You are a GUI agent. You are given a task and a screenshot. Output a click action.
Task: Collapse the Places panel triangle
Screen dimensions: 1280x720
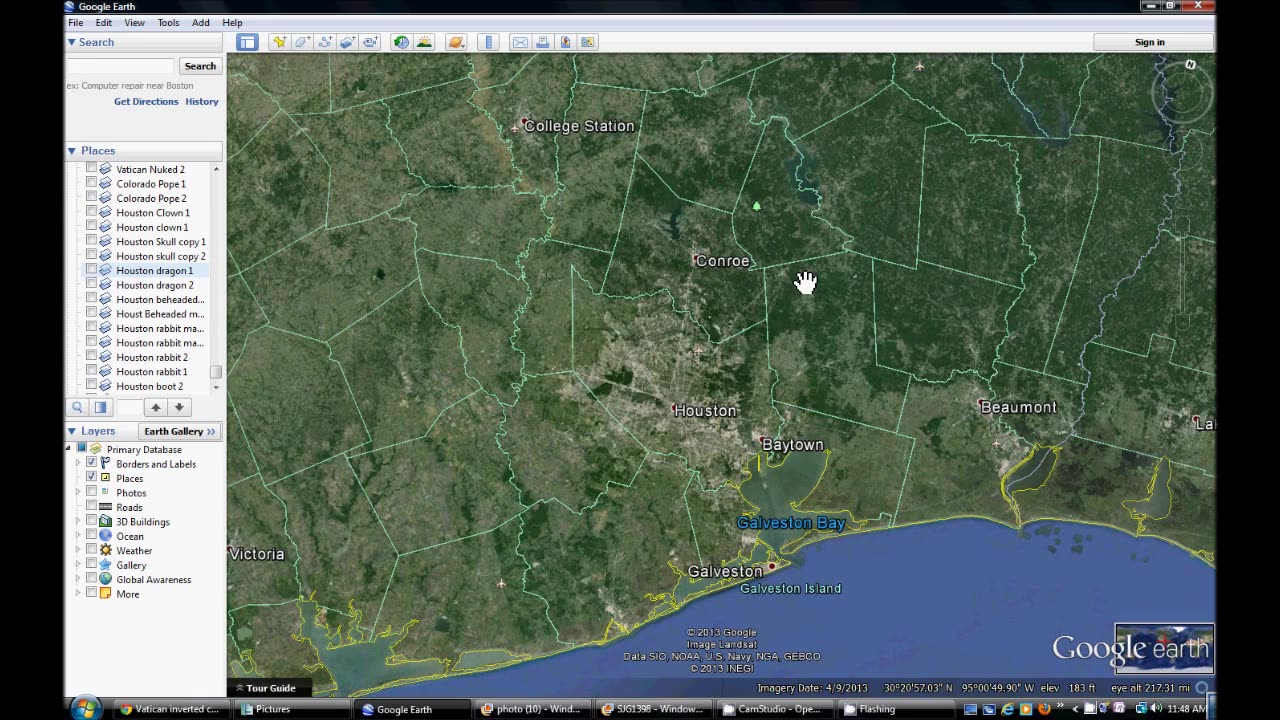pyautogui.click(x=72, y=151)
